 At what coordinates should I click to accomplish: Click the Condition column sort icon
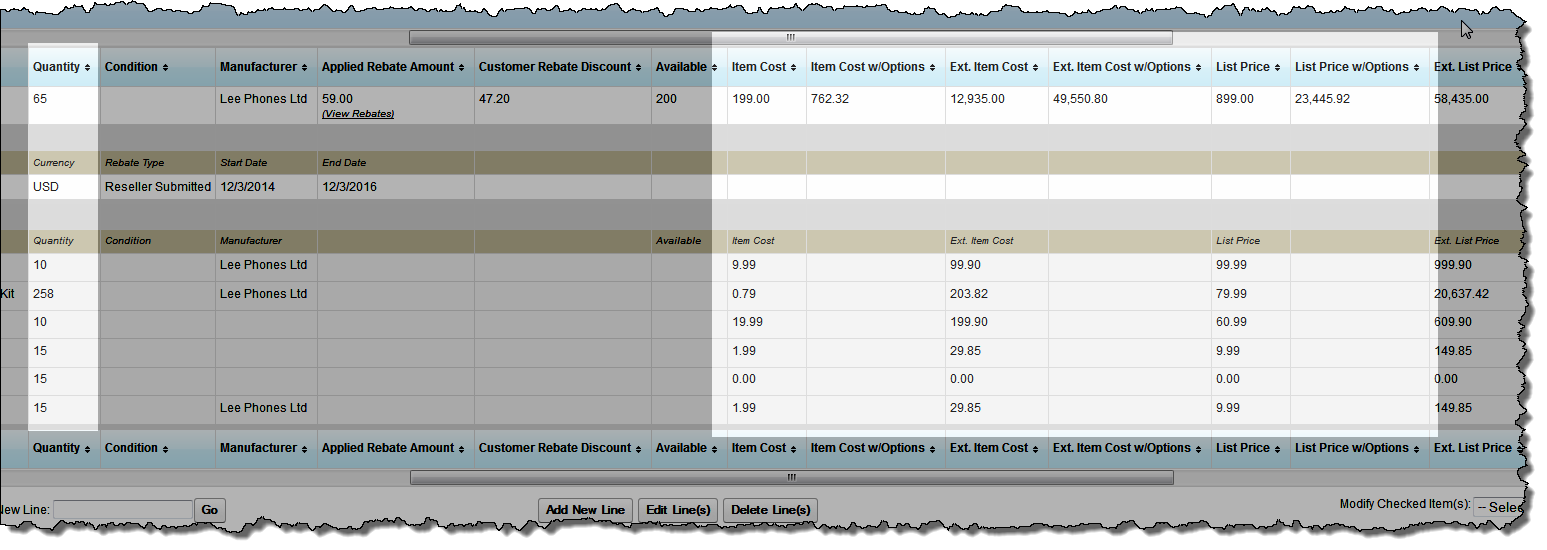pos(165,67)
